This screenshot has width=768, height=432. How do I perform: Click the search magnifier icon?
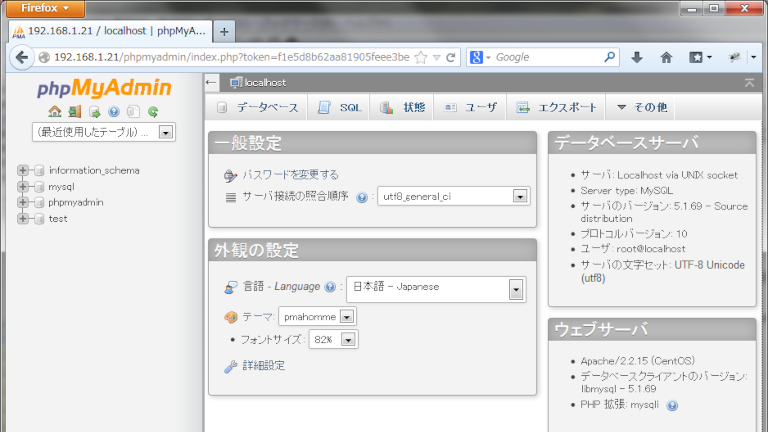[609, 57]
